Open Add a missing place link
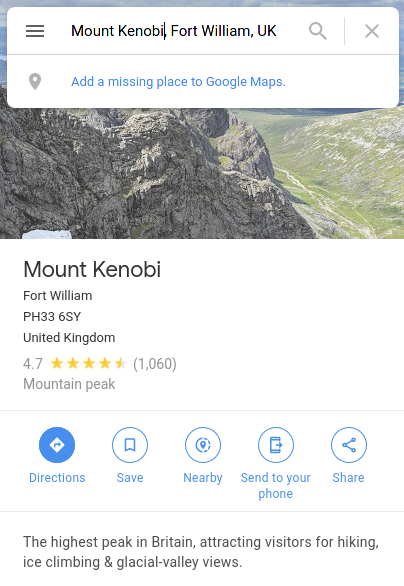This screenshot has width=404, height=586. tap(178, 81)
